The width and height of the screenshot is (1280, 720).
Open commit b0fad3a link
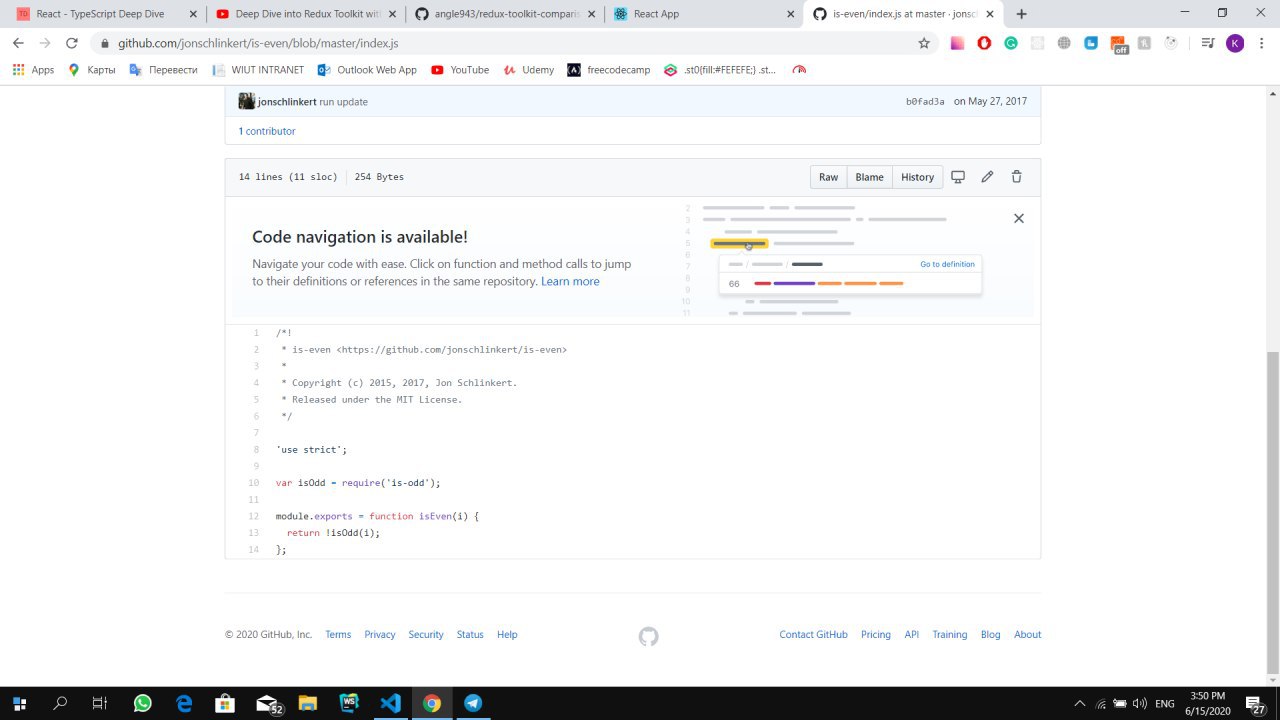tap(925, 102)
